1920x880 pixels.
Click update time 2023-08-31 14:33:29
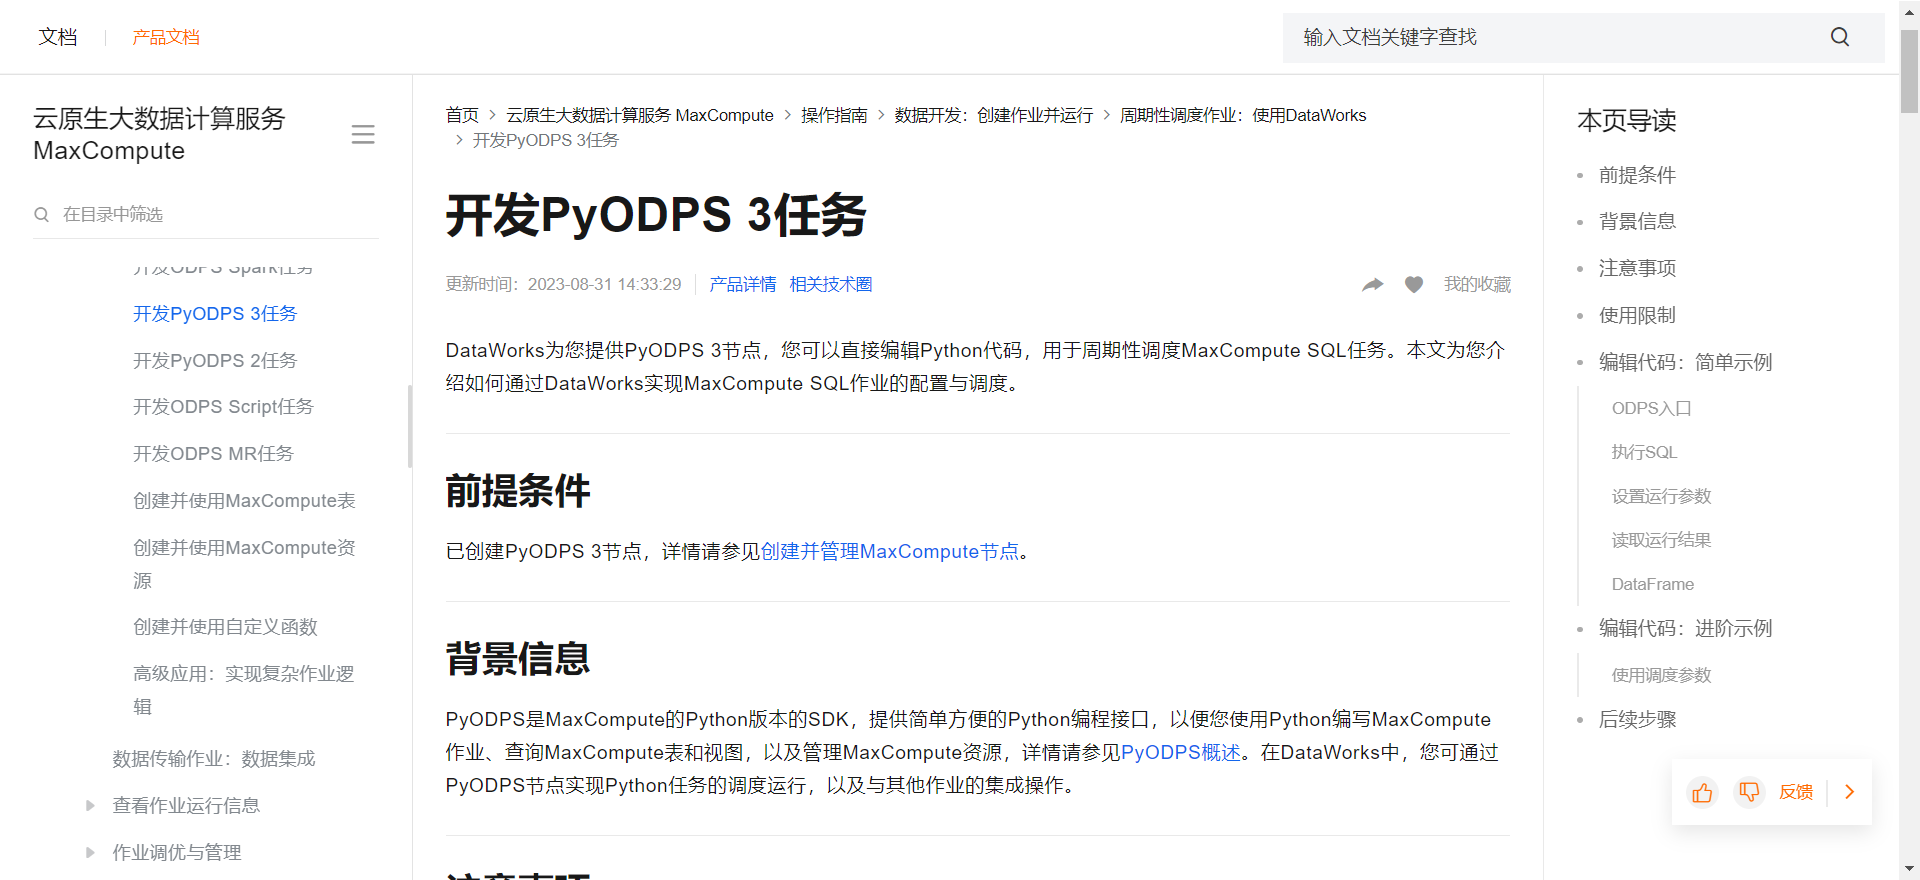click(604, 285)
